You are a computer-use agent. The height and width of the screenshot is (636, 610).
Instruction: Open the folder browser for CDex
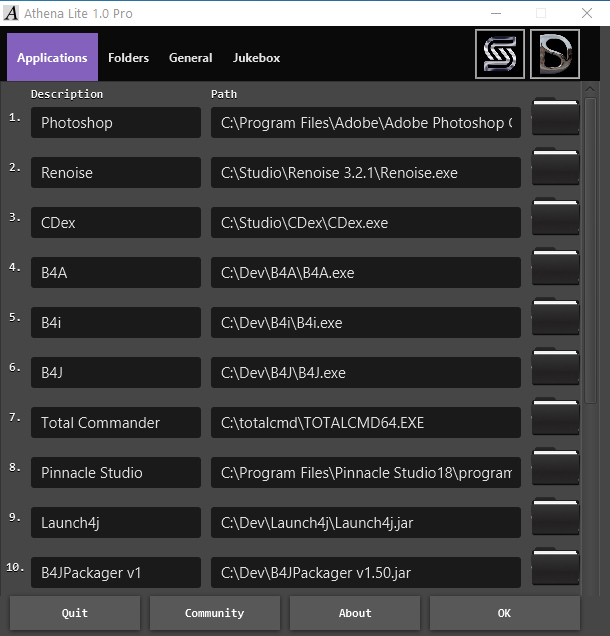[555, 218]
